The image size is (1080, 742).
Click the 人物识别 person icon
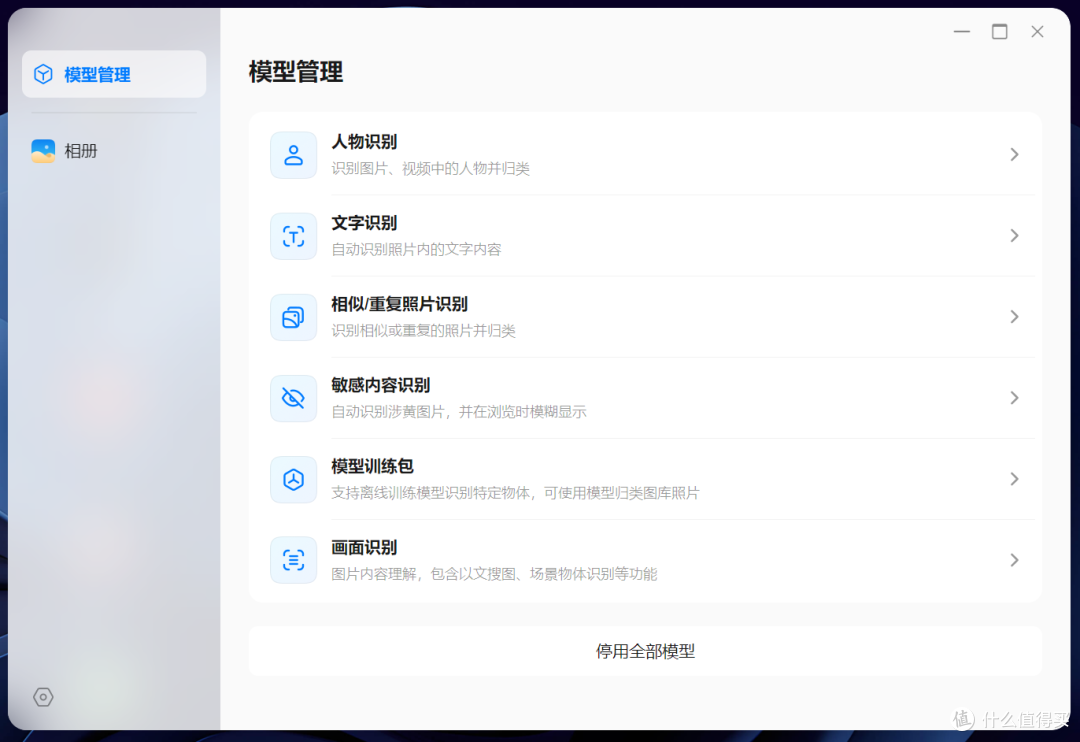click(293, 155)
